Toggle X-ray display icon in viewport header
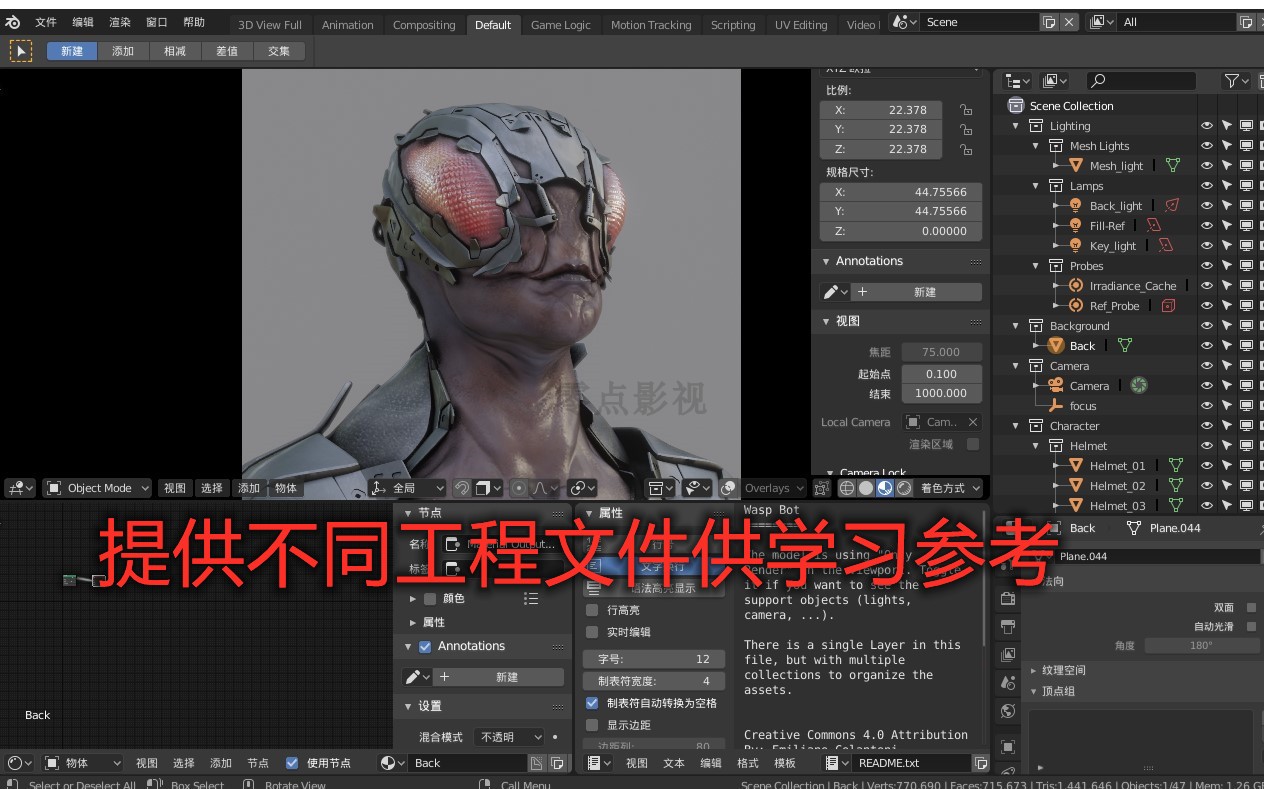Screen dimensions: 1264x789 (x=822, y=488)
